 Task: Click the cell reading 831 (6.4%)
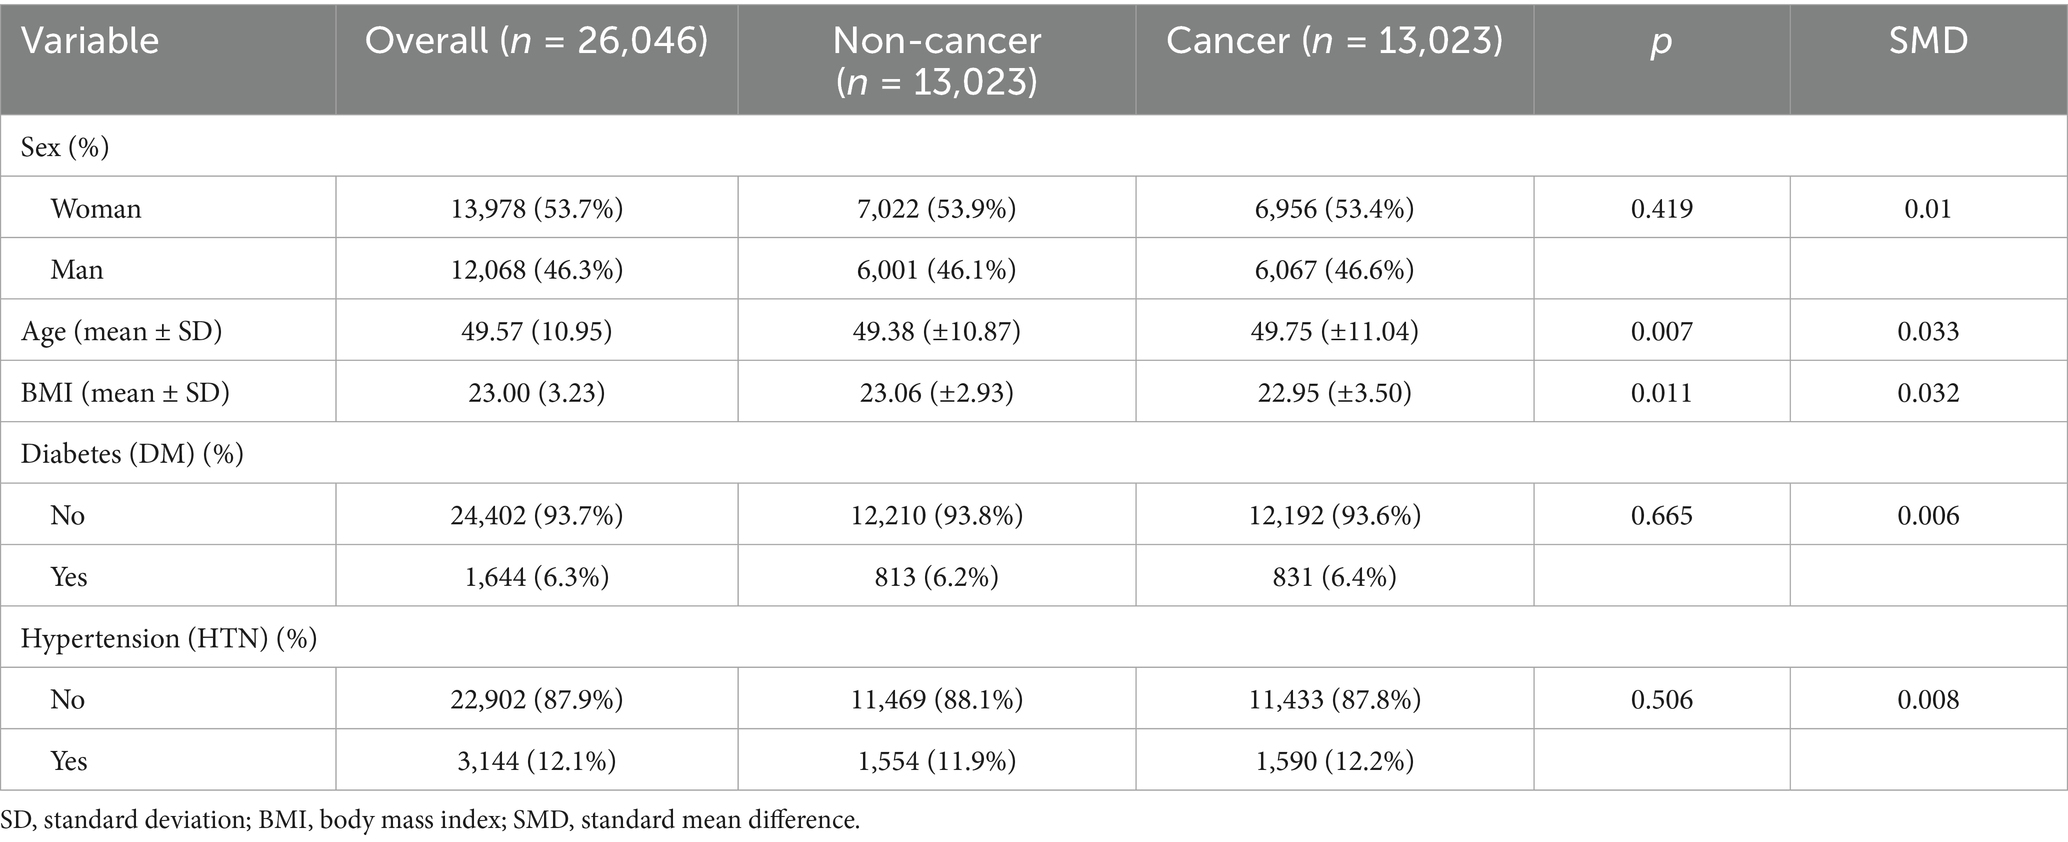[1334, 577]
